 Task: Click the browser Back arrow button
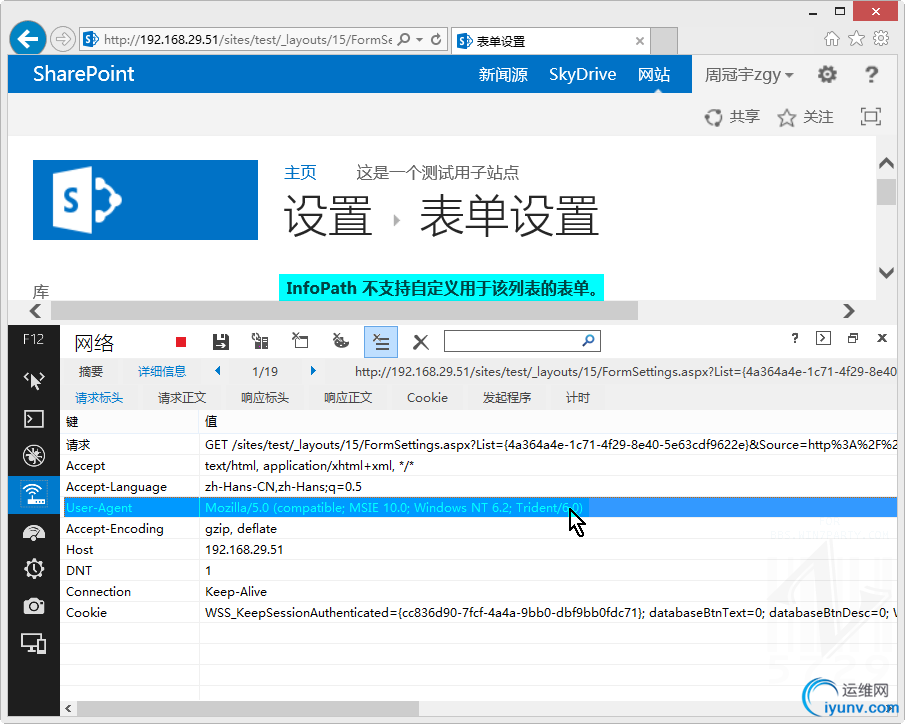coord(28,39)
